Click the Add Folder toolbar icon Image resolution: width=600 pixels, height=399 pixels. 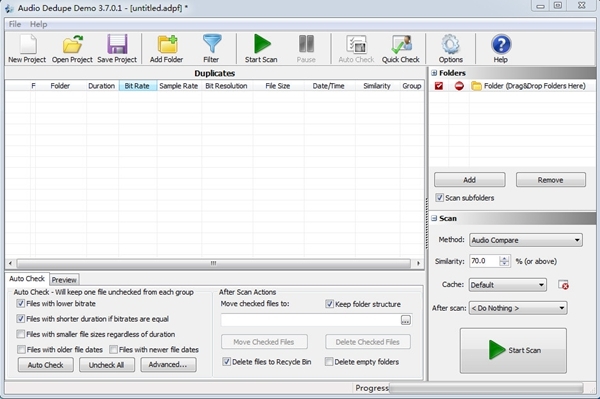[x=166, y=49]
